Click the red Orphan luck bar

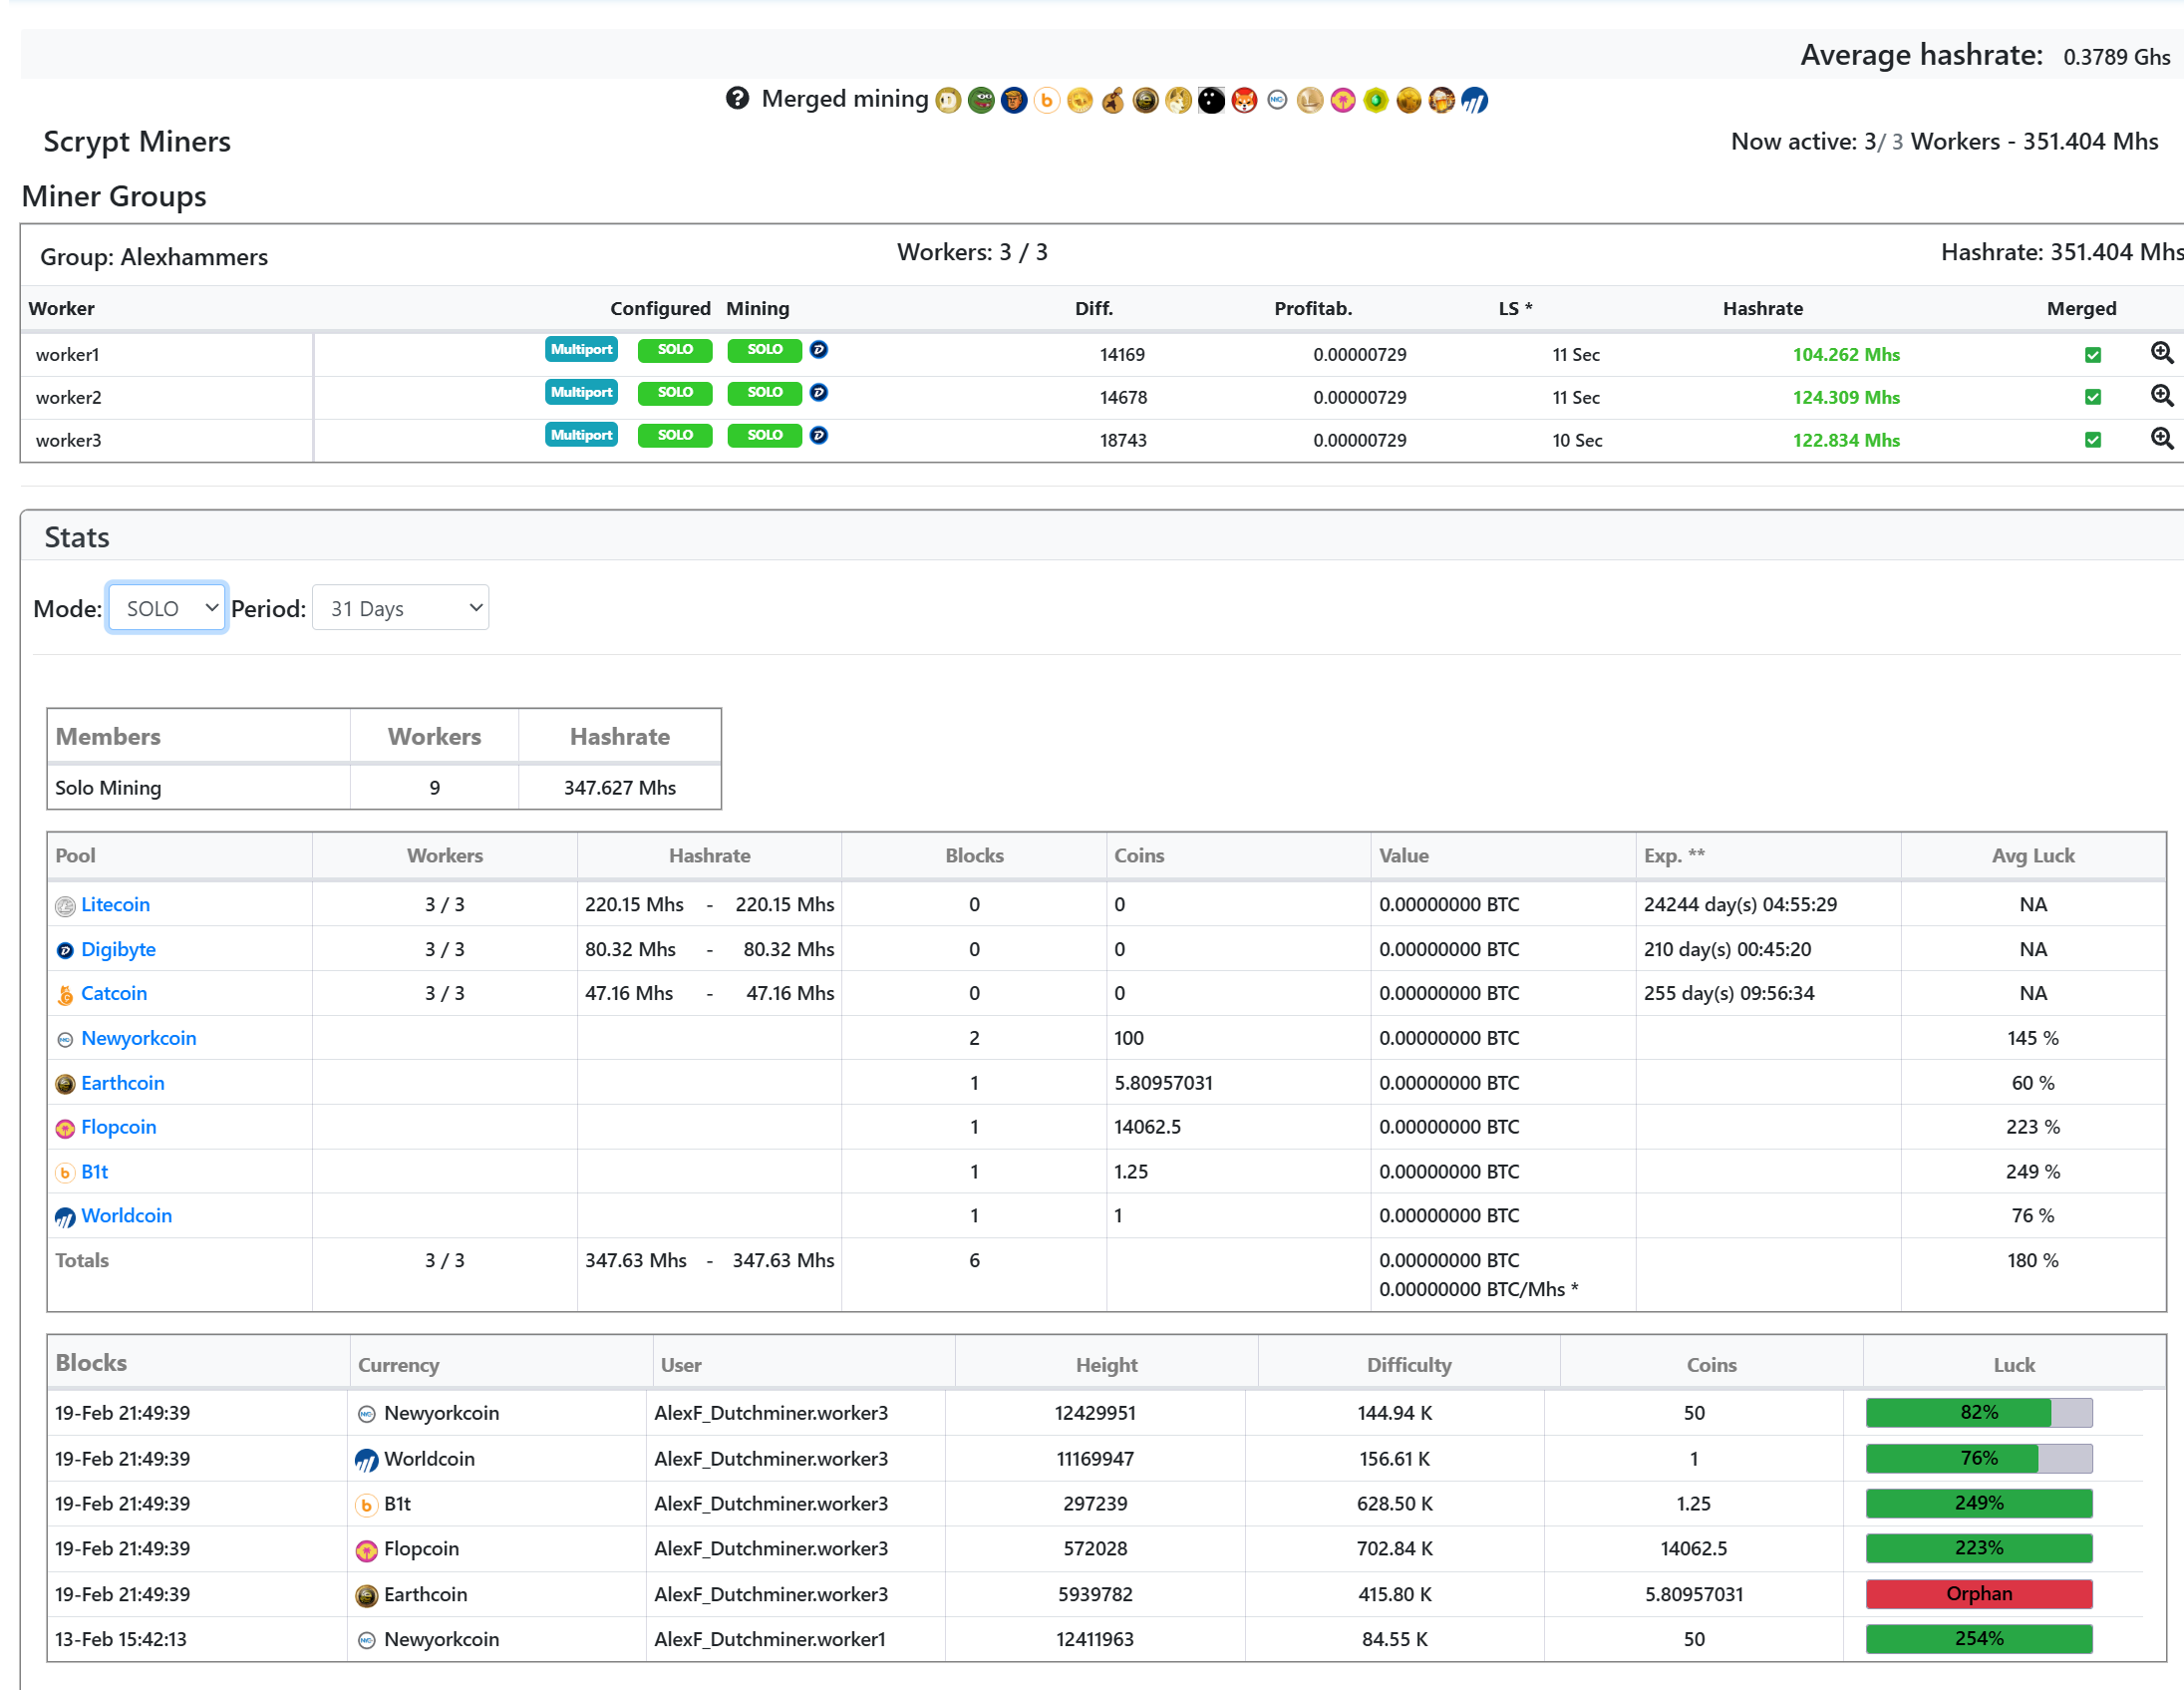click(1978, 1593)
